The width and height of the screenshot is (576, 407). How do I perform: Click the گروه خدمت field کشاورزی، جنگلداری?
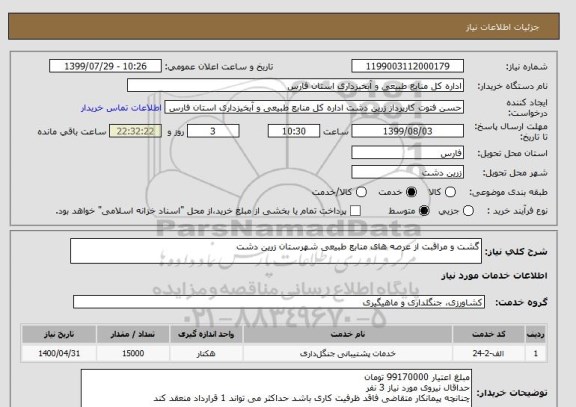(x=279, y=302)
